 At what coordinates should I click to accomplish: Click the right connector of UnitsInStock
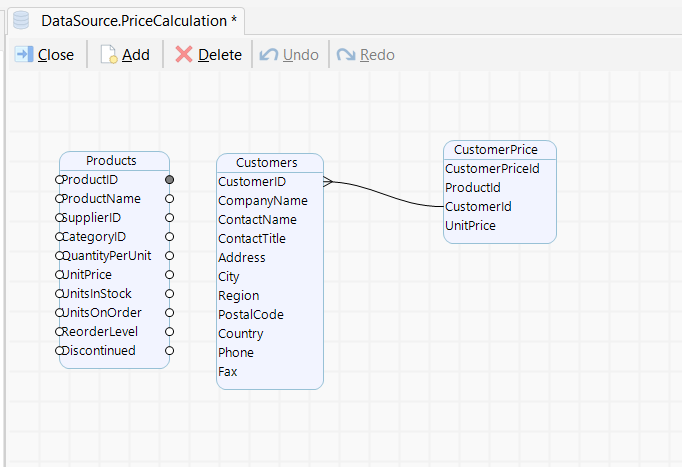pos(170,294)
